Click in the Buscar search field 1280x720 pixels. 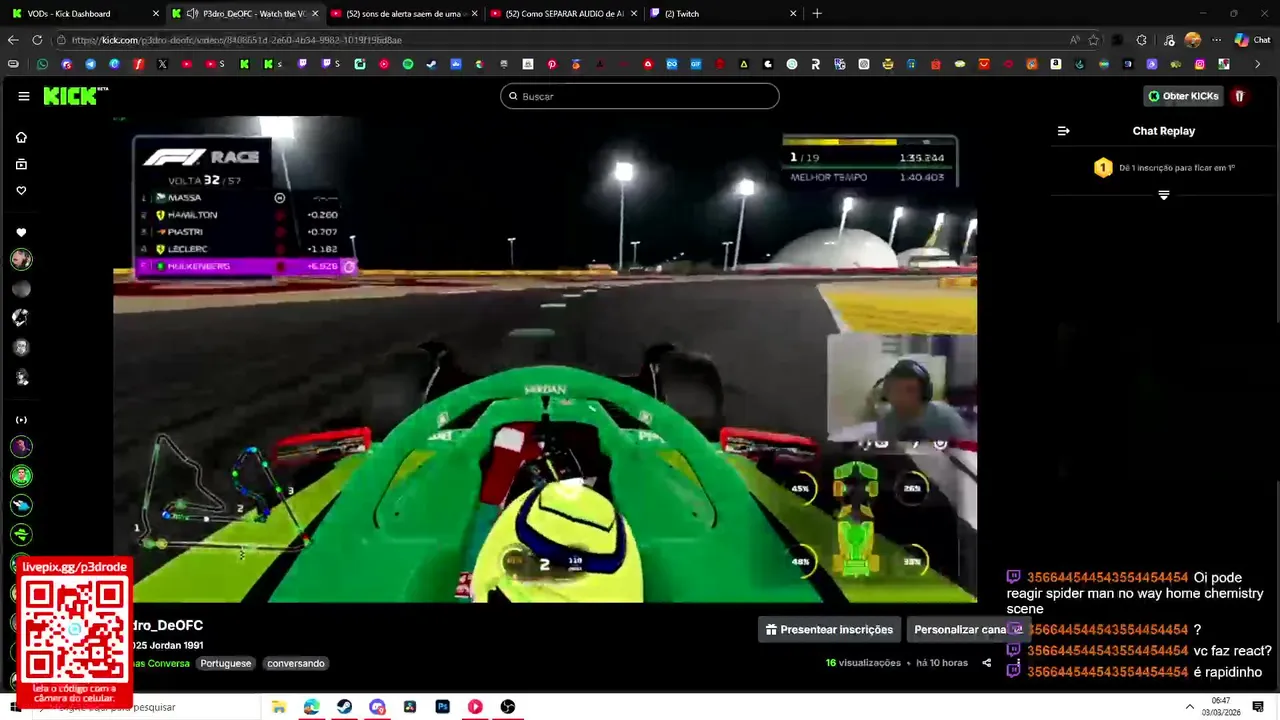[x=640, y=96]
